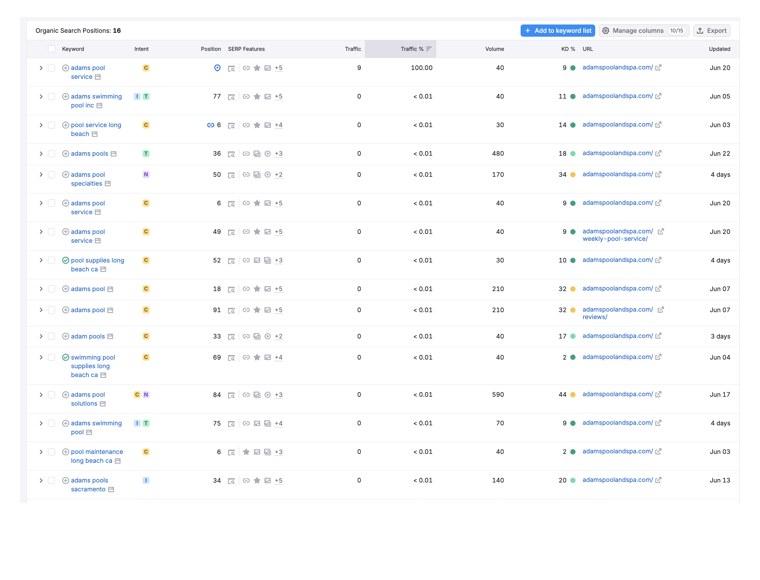Viewport: 760px width, 580px height.
Task: Sort by the Position column header
Action: pos(210,49)
